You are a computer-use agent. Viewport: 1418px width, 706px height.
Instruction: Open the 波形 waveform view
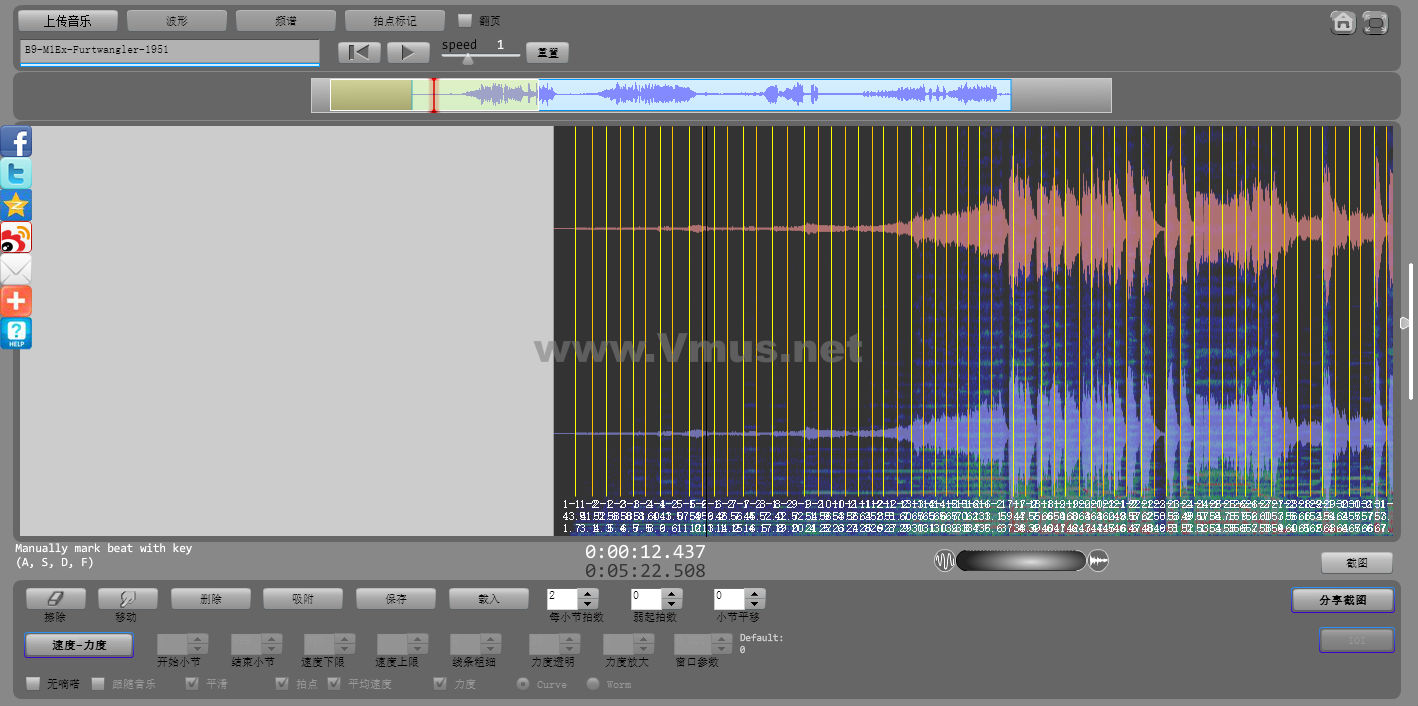pos(176,20)
